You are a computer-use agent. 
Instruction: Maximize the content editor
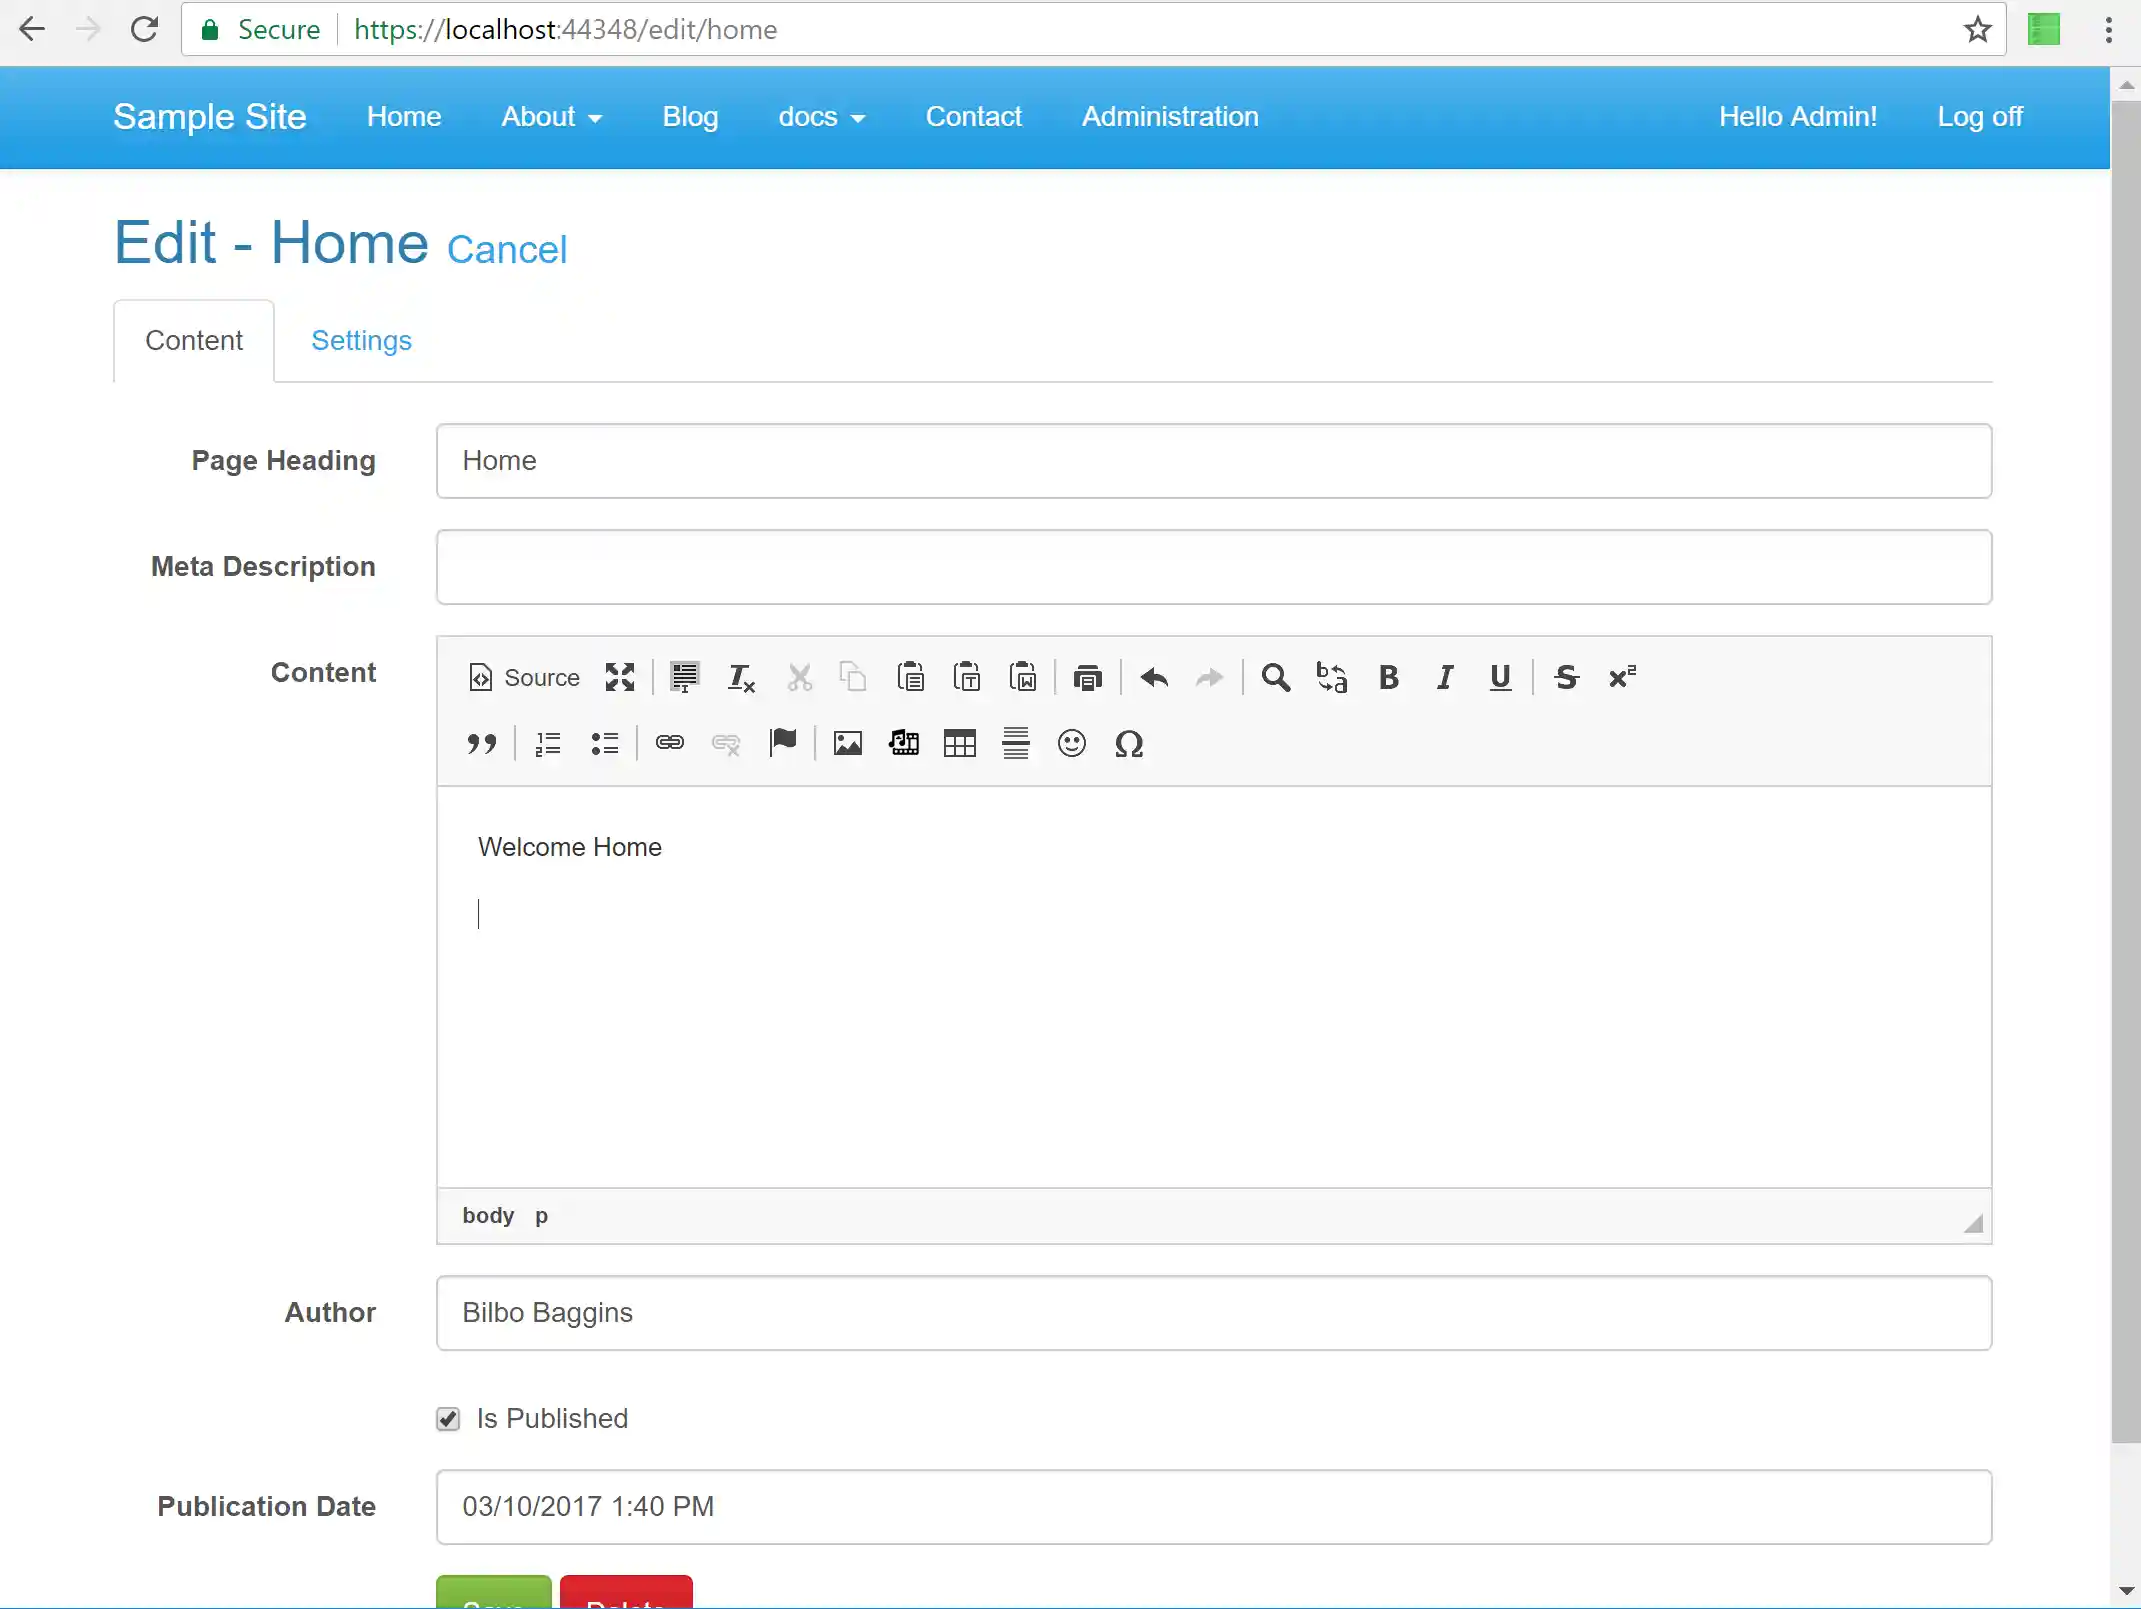(x=619, y=677)
